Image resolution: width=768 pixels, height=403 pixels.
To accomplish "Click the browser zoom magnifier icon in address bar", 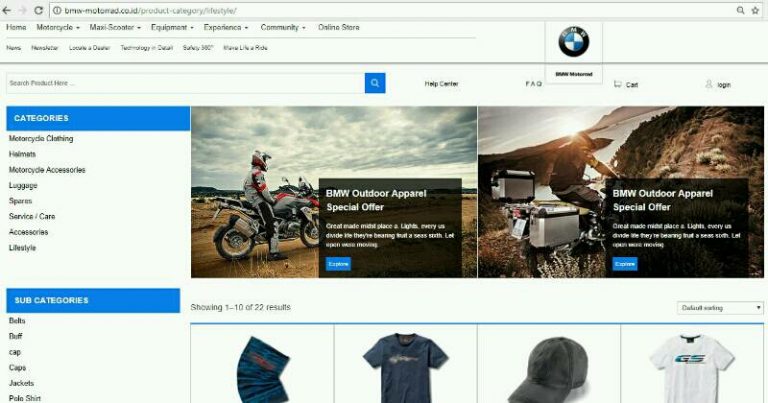I will click(740, 10).
